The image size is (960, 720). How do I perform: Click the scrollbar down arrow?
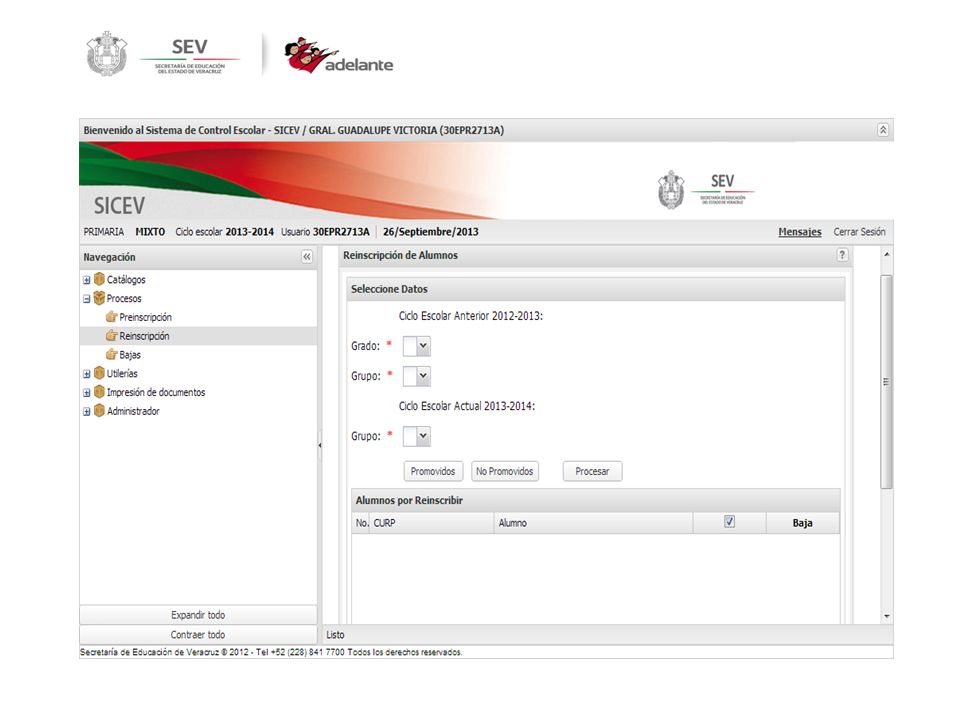[887, 616]
